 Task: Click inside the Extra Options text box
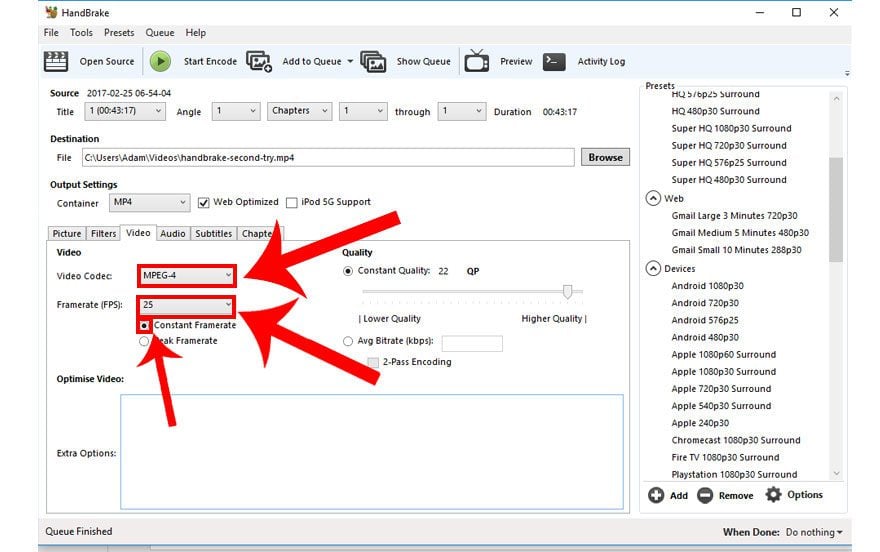(x=372, y=452)
